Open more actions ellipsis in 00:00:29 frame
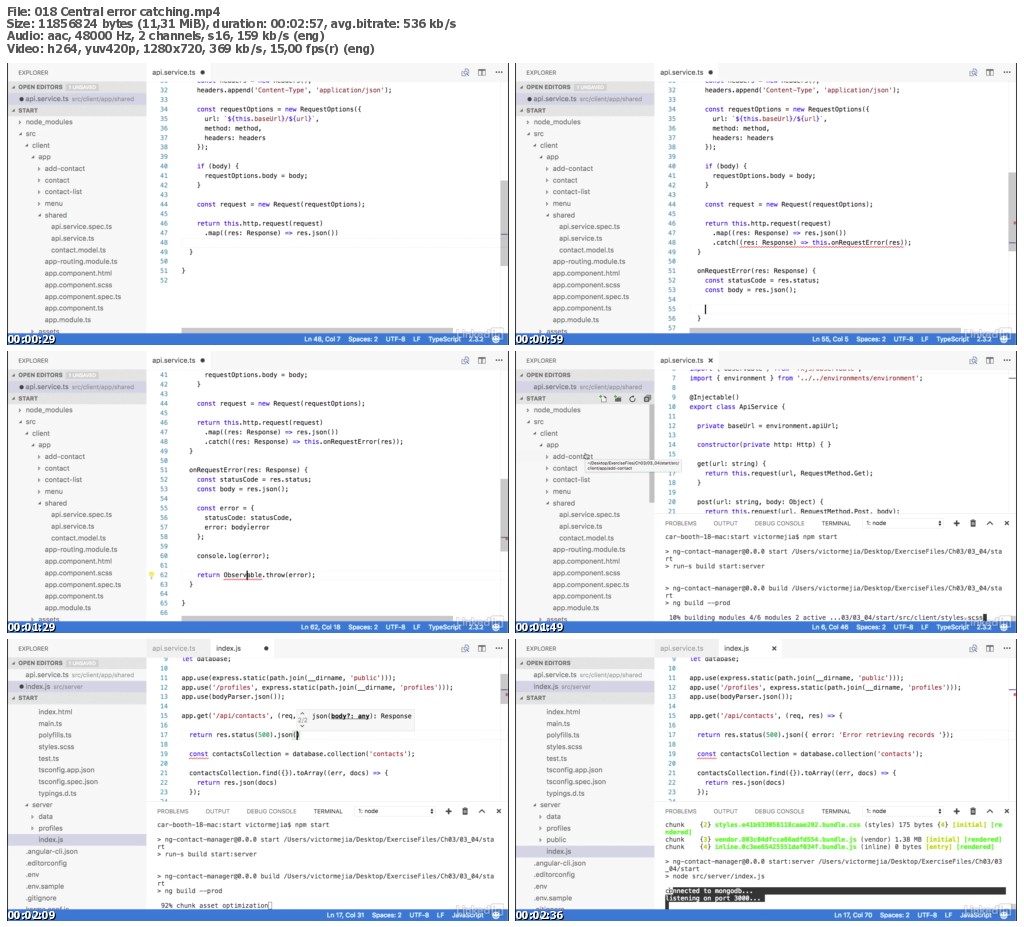The image size is (1024, 927). pos(499,73)
